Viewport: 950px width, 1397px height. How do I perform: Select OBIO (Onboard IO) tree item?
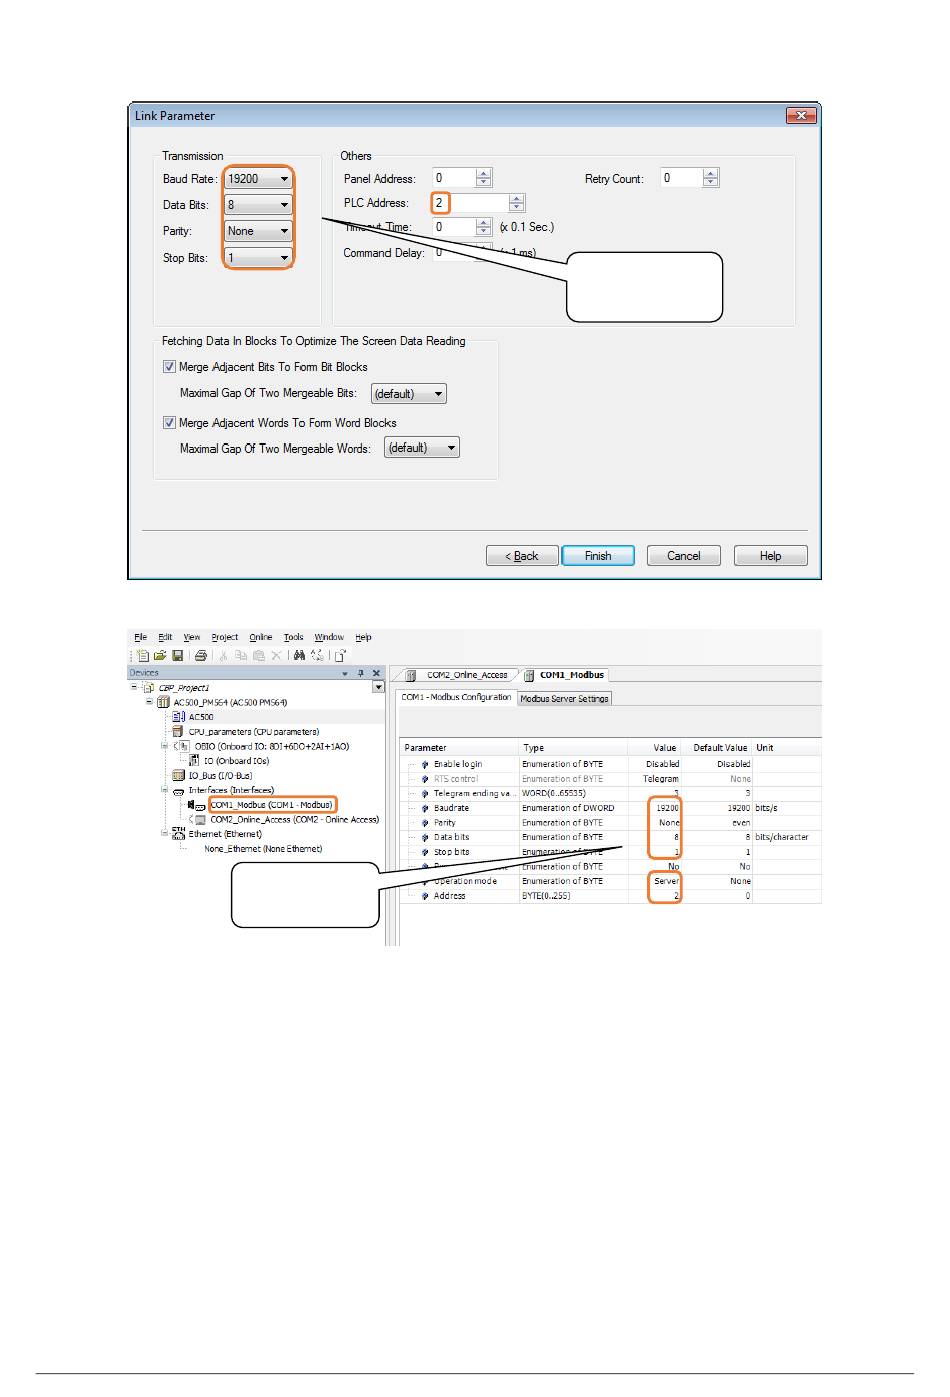(x=271, y=747)
